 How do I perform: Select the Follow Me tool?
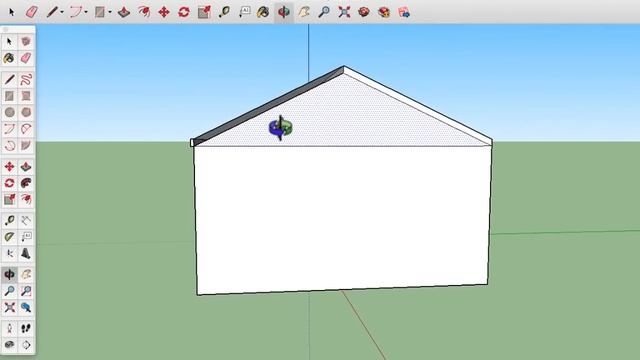[26, 183]
